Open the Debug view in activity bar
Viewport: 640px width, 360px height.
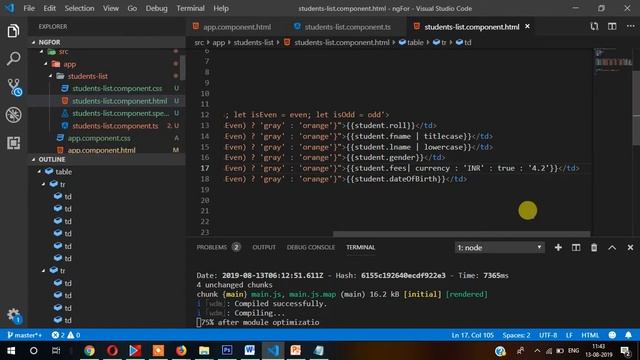(13, 115)
